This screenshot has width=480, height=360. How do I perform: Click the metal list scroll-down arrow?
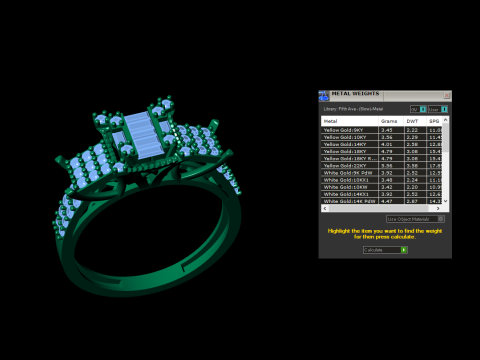445,201
